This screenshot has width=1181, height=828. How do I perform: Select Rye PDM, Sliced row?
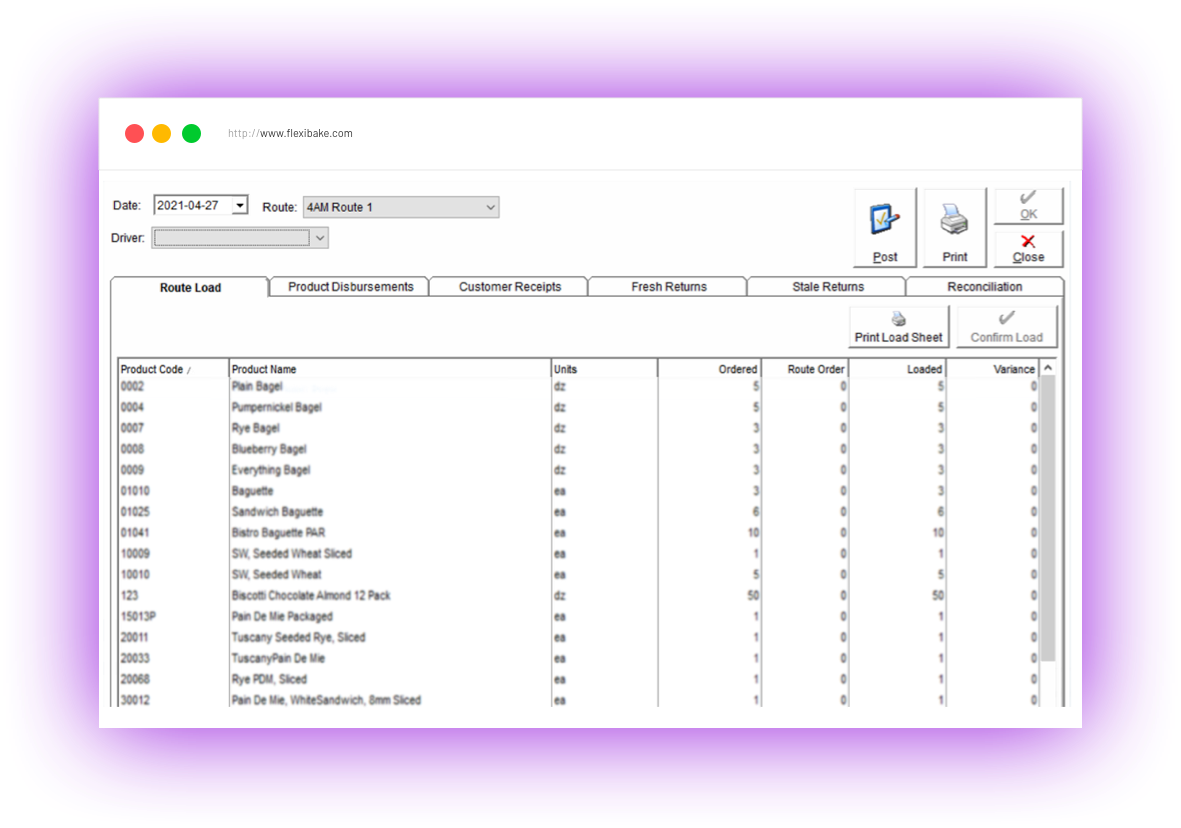coord(578,680)
